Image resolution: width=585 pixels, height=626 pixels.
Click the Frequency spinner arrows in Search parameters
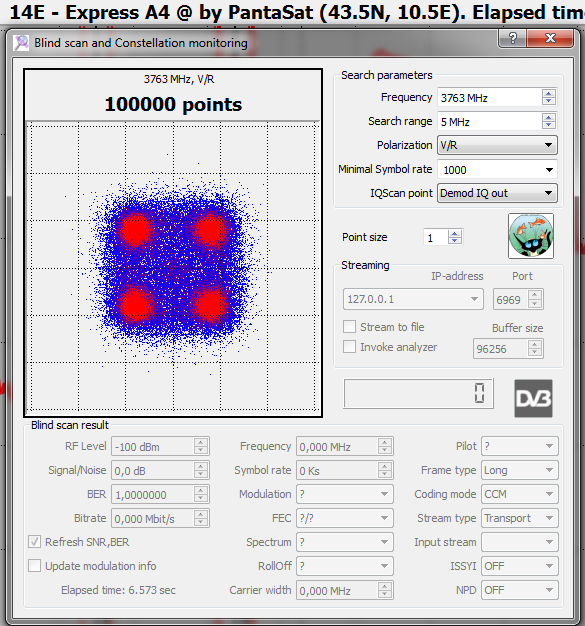pyautogui.click(x=549, y=97)
